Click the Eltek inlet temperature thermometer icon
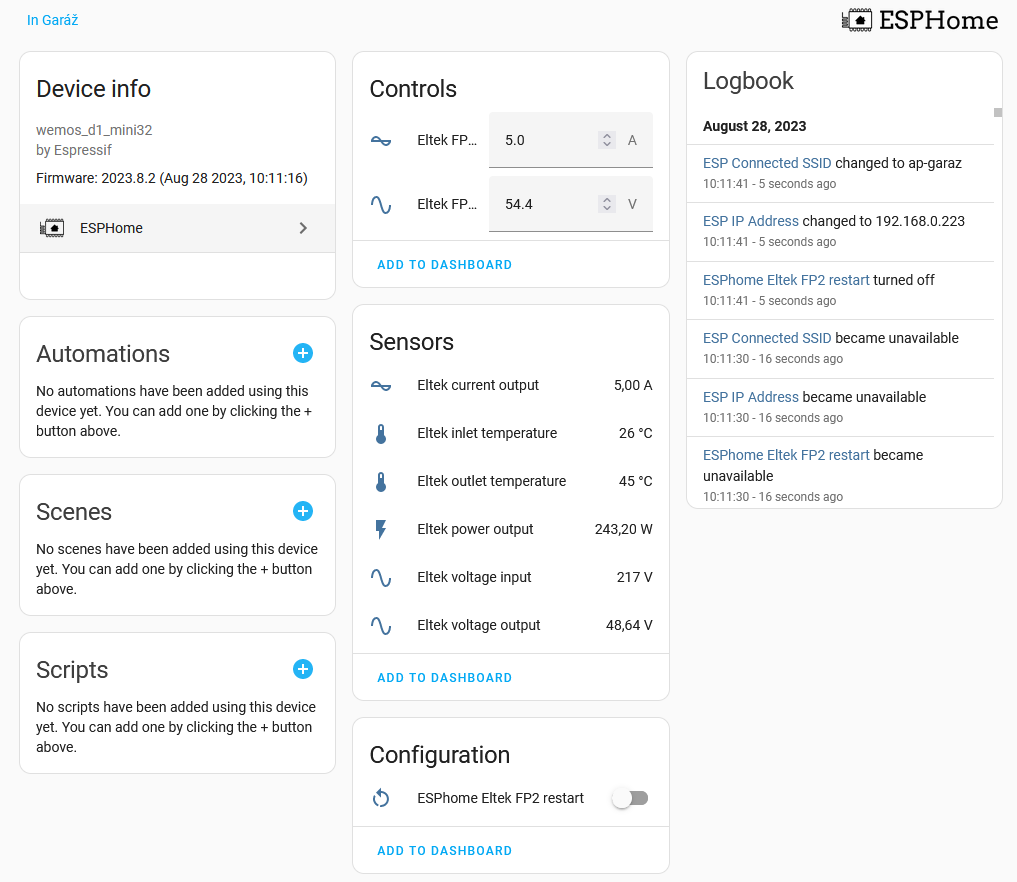1017x882 pixels. click(381, 433)
